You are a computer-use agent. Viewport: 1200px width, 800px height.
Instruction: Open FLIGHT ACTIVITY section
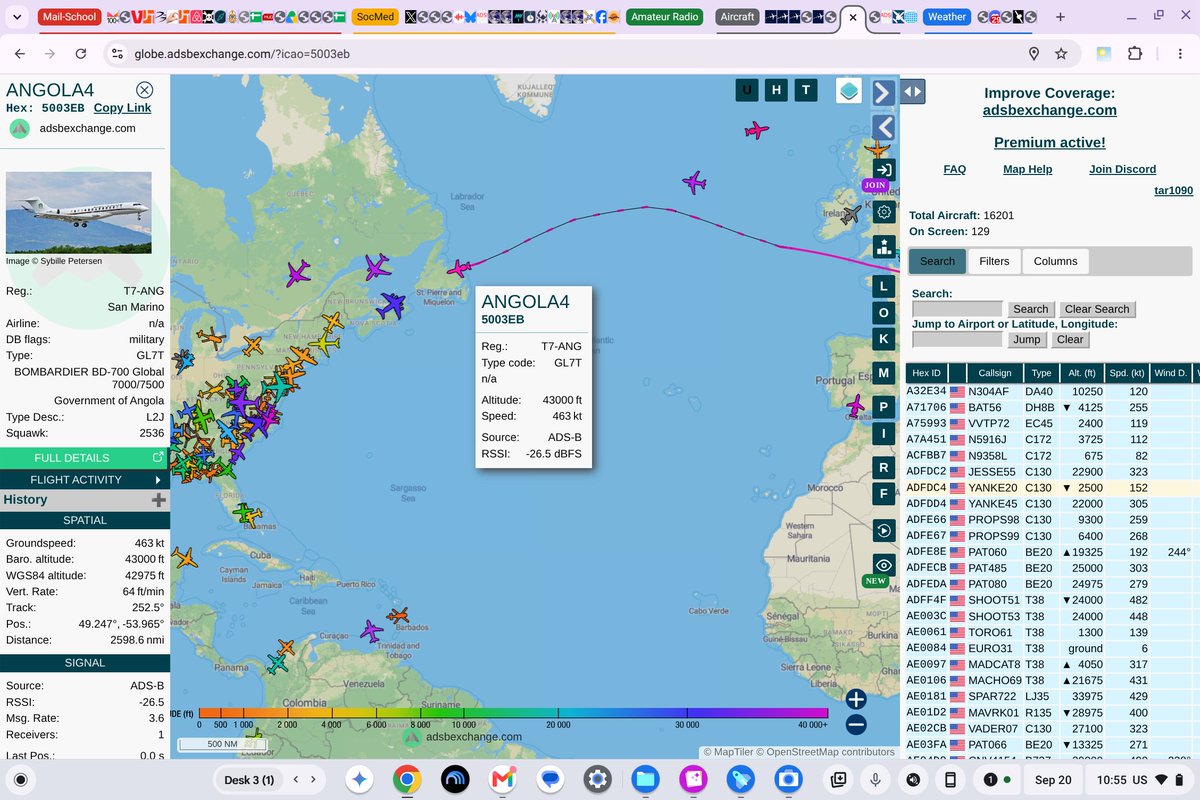click(x=83, y=479)
